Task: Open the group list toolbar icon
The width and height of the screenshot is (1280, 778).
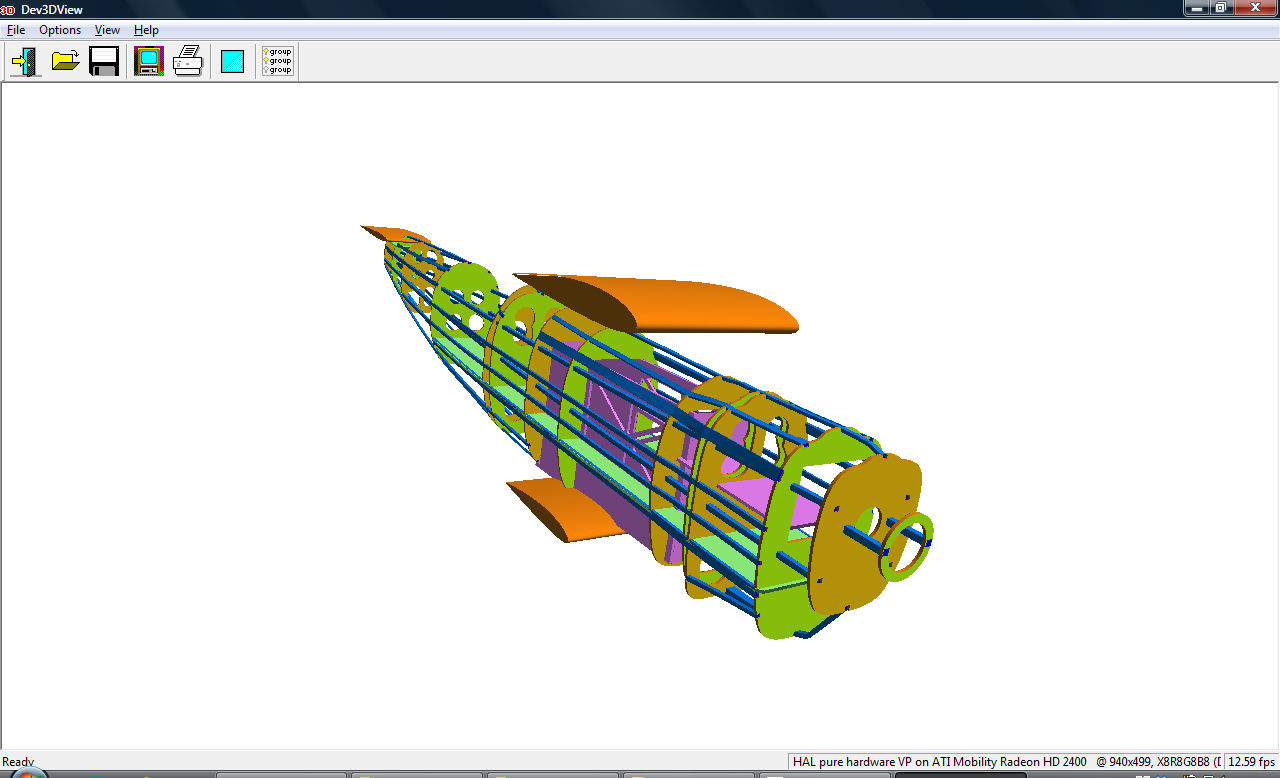Action: click(x=277, y=62)
